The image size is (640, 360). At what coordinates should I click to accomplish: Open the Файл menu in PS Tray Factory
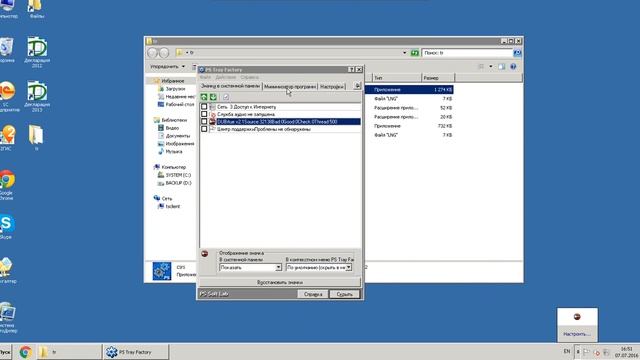click(x=205, y=77)
